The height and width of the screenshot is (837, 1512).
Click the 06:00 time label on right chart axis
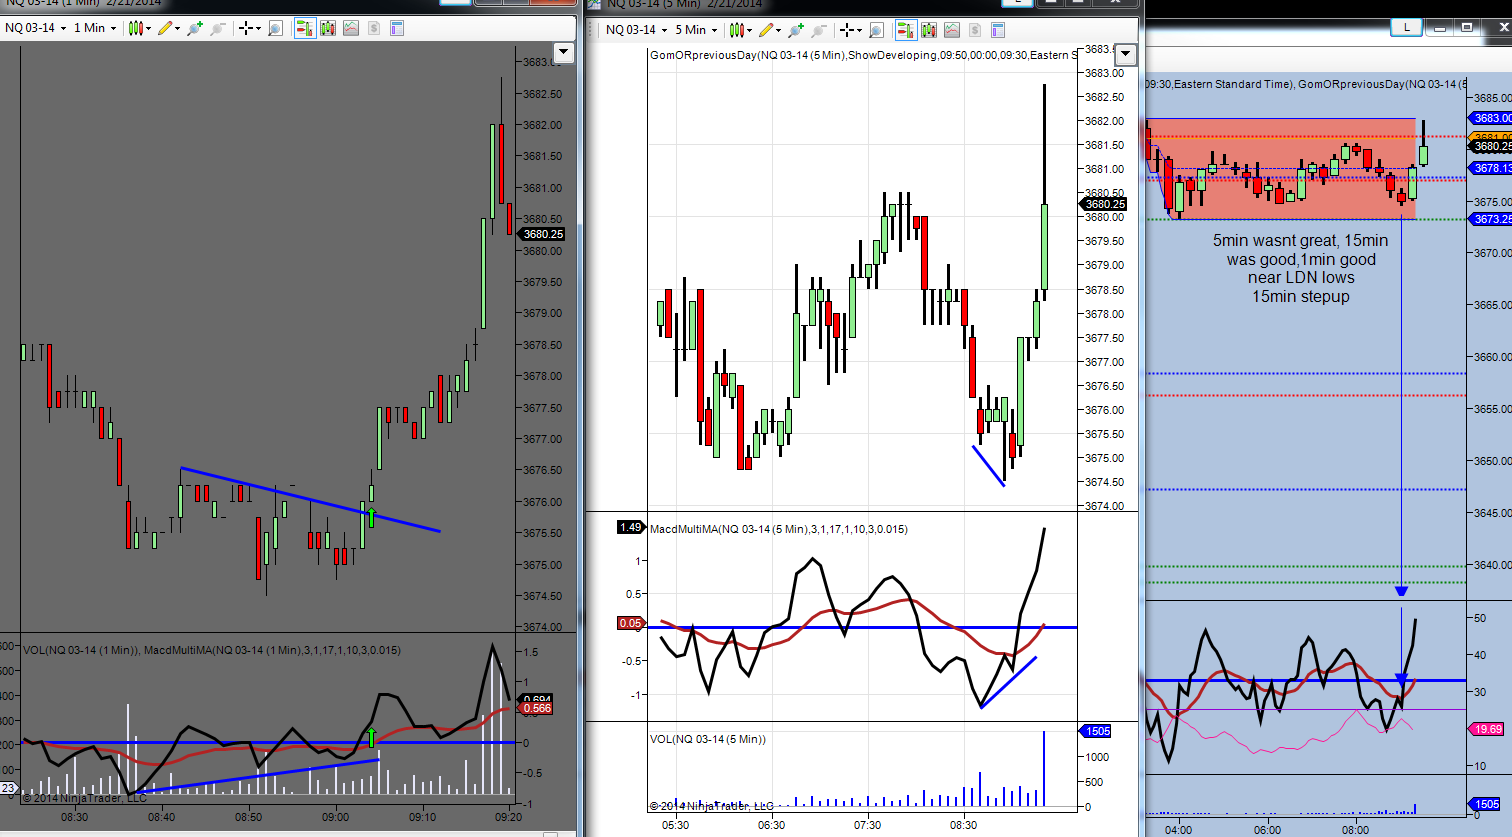[1267, 830]
